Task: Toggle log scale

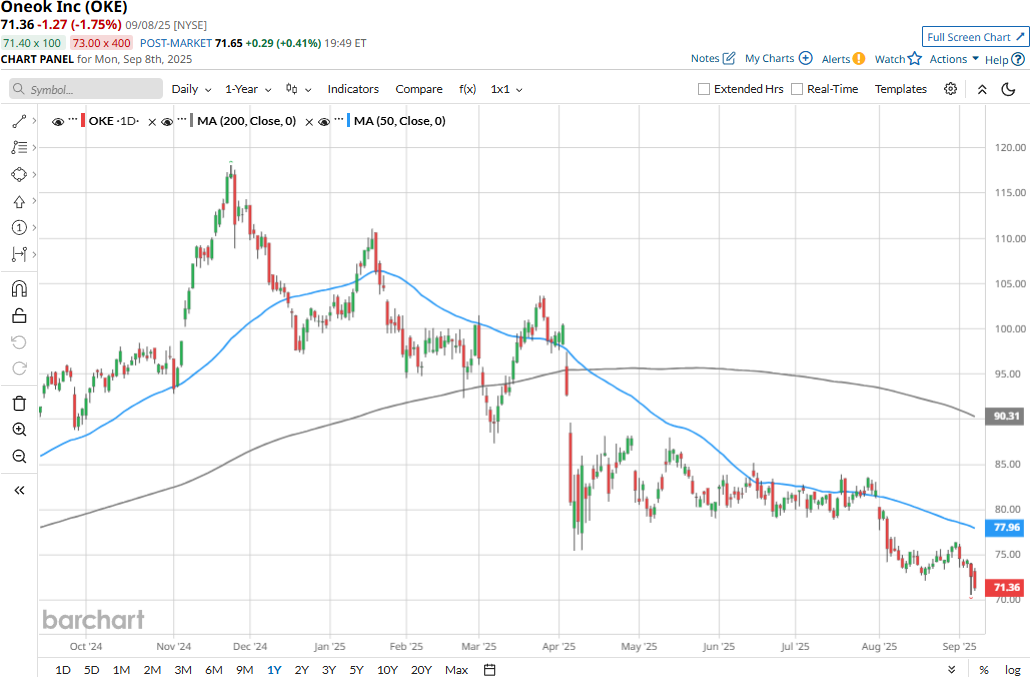Action: point(1012,670)
